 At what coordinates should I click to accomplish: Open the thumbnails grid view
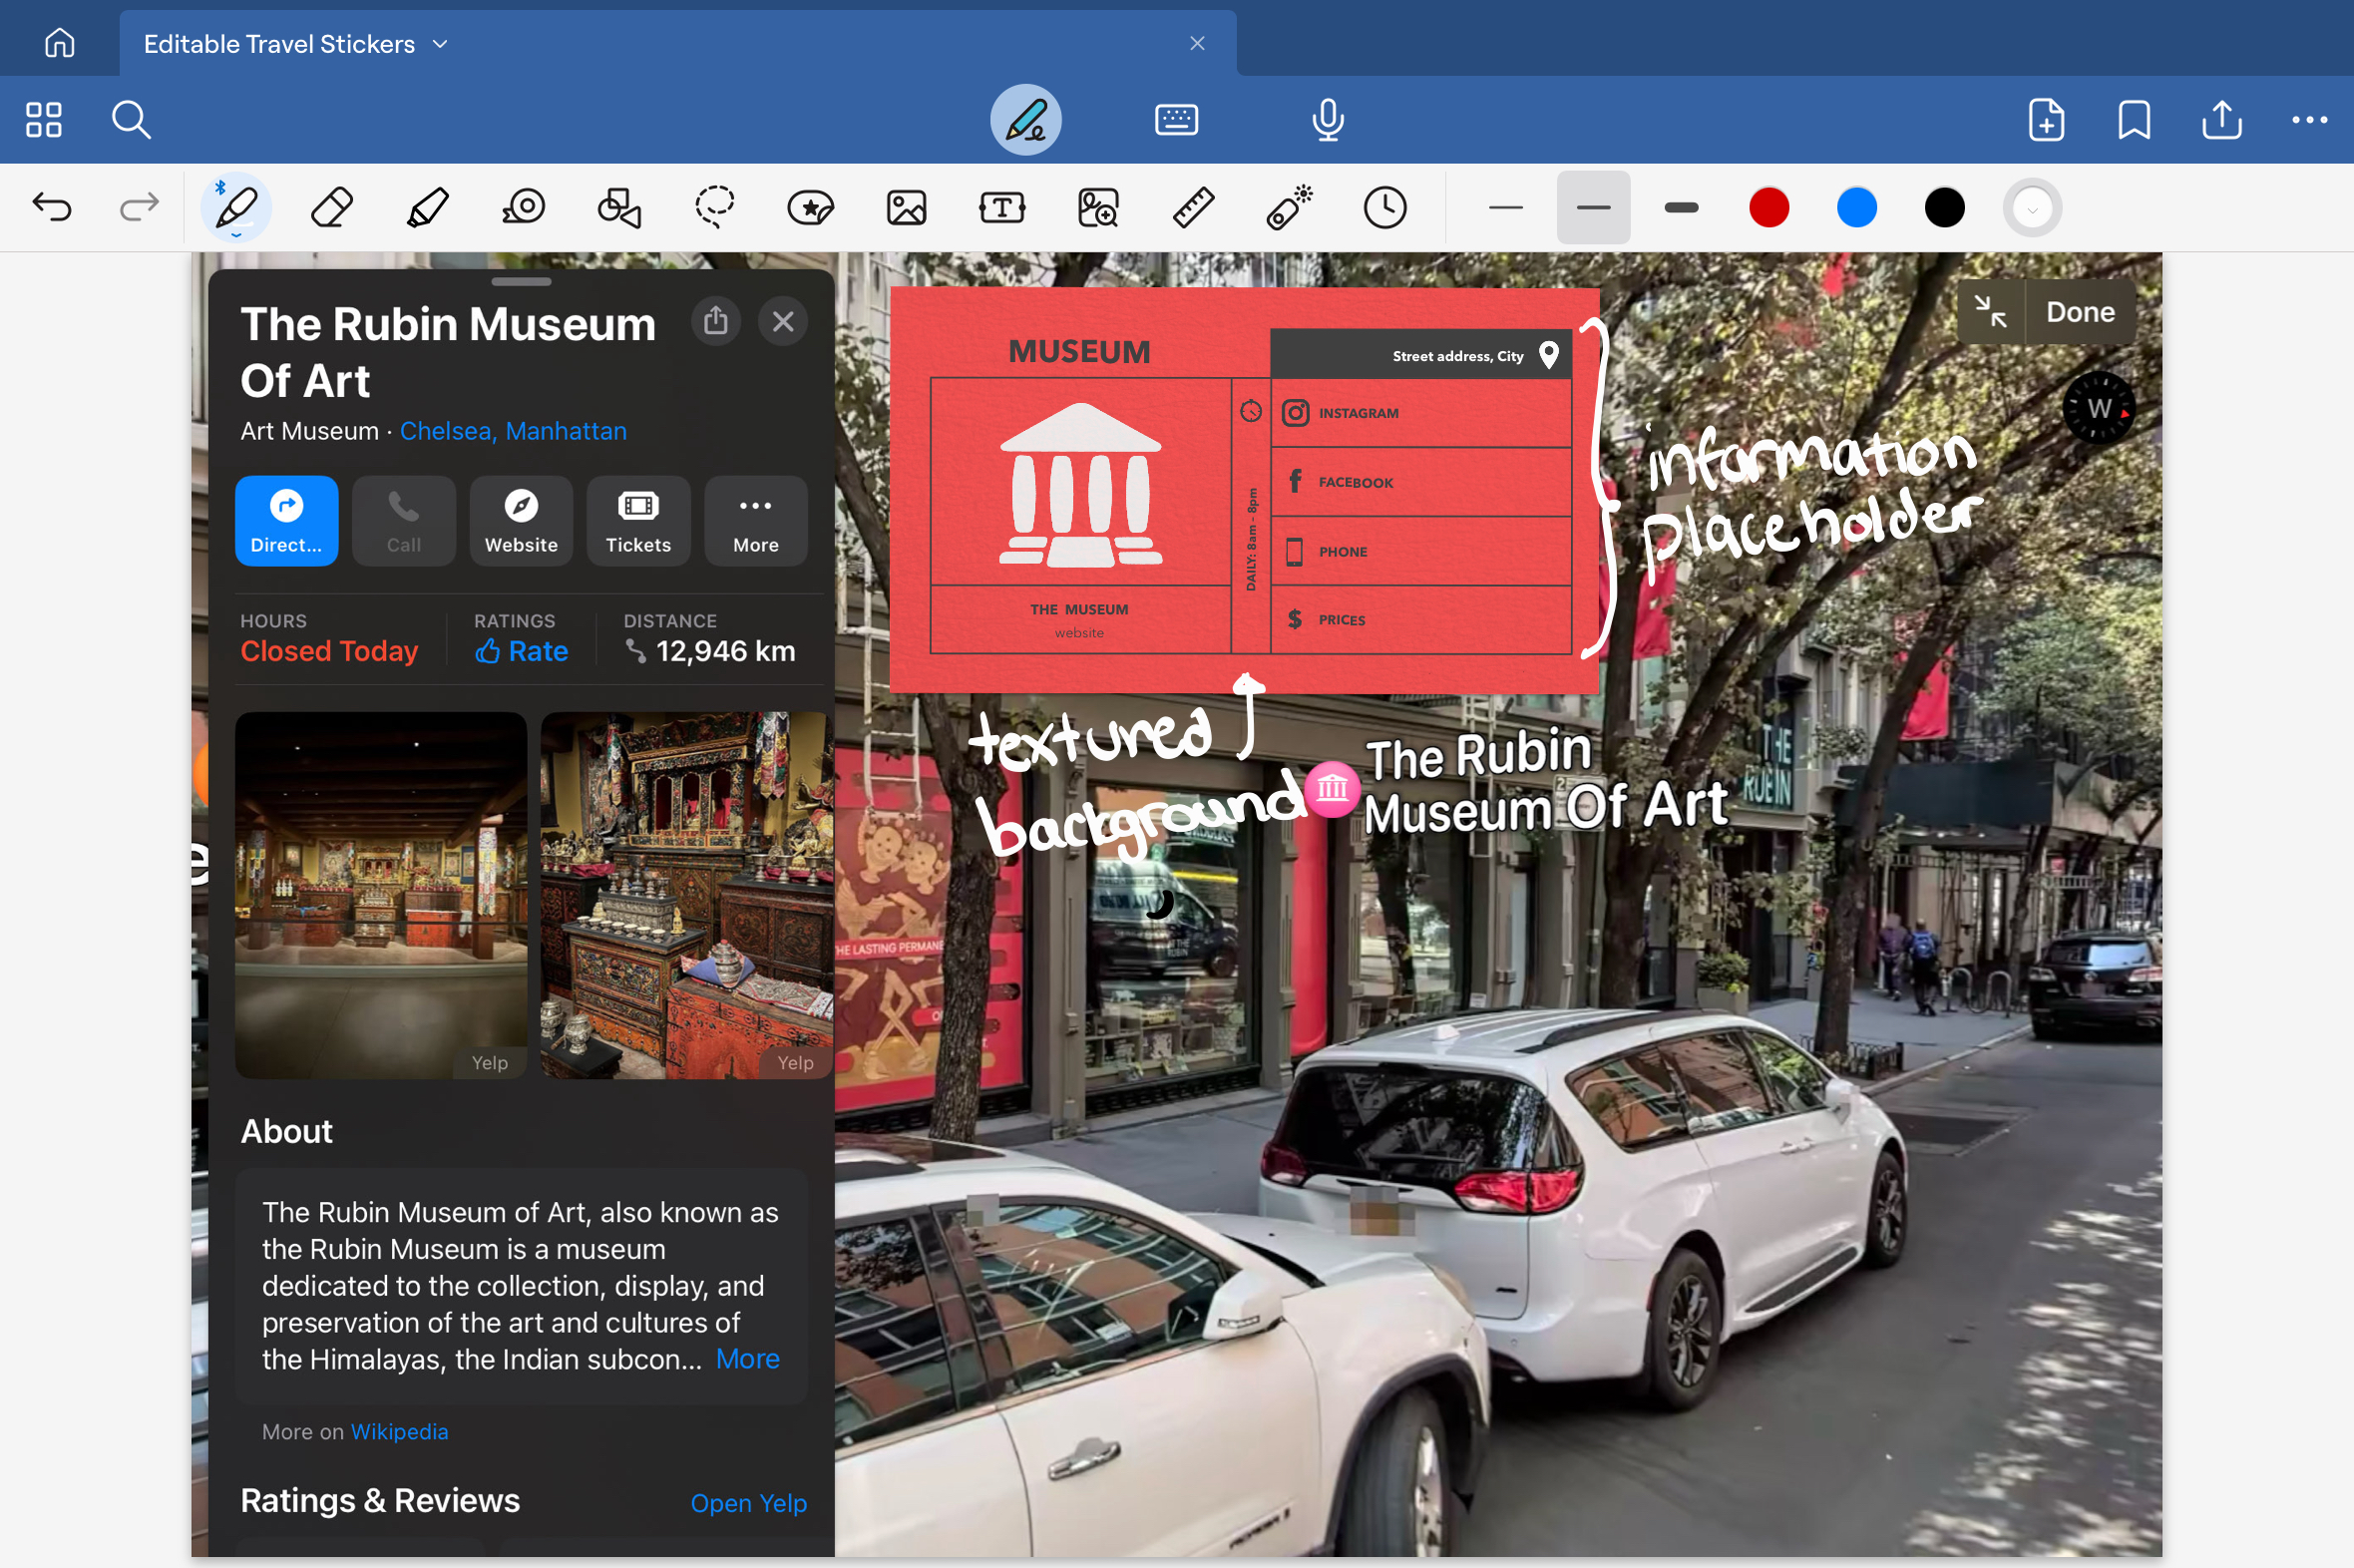tap(44, 120)
